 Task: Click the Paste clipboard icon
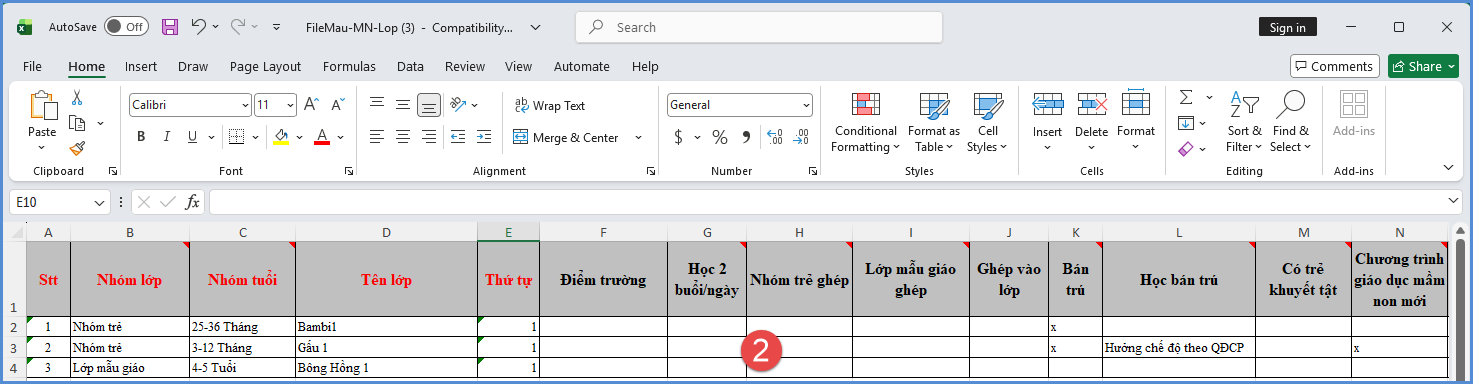coord(42,106)
